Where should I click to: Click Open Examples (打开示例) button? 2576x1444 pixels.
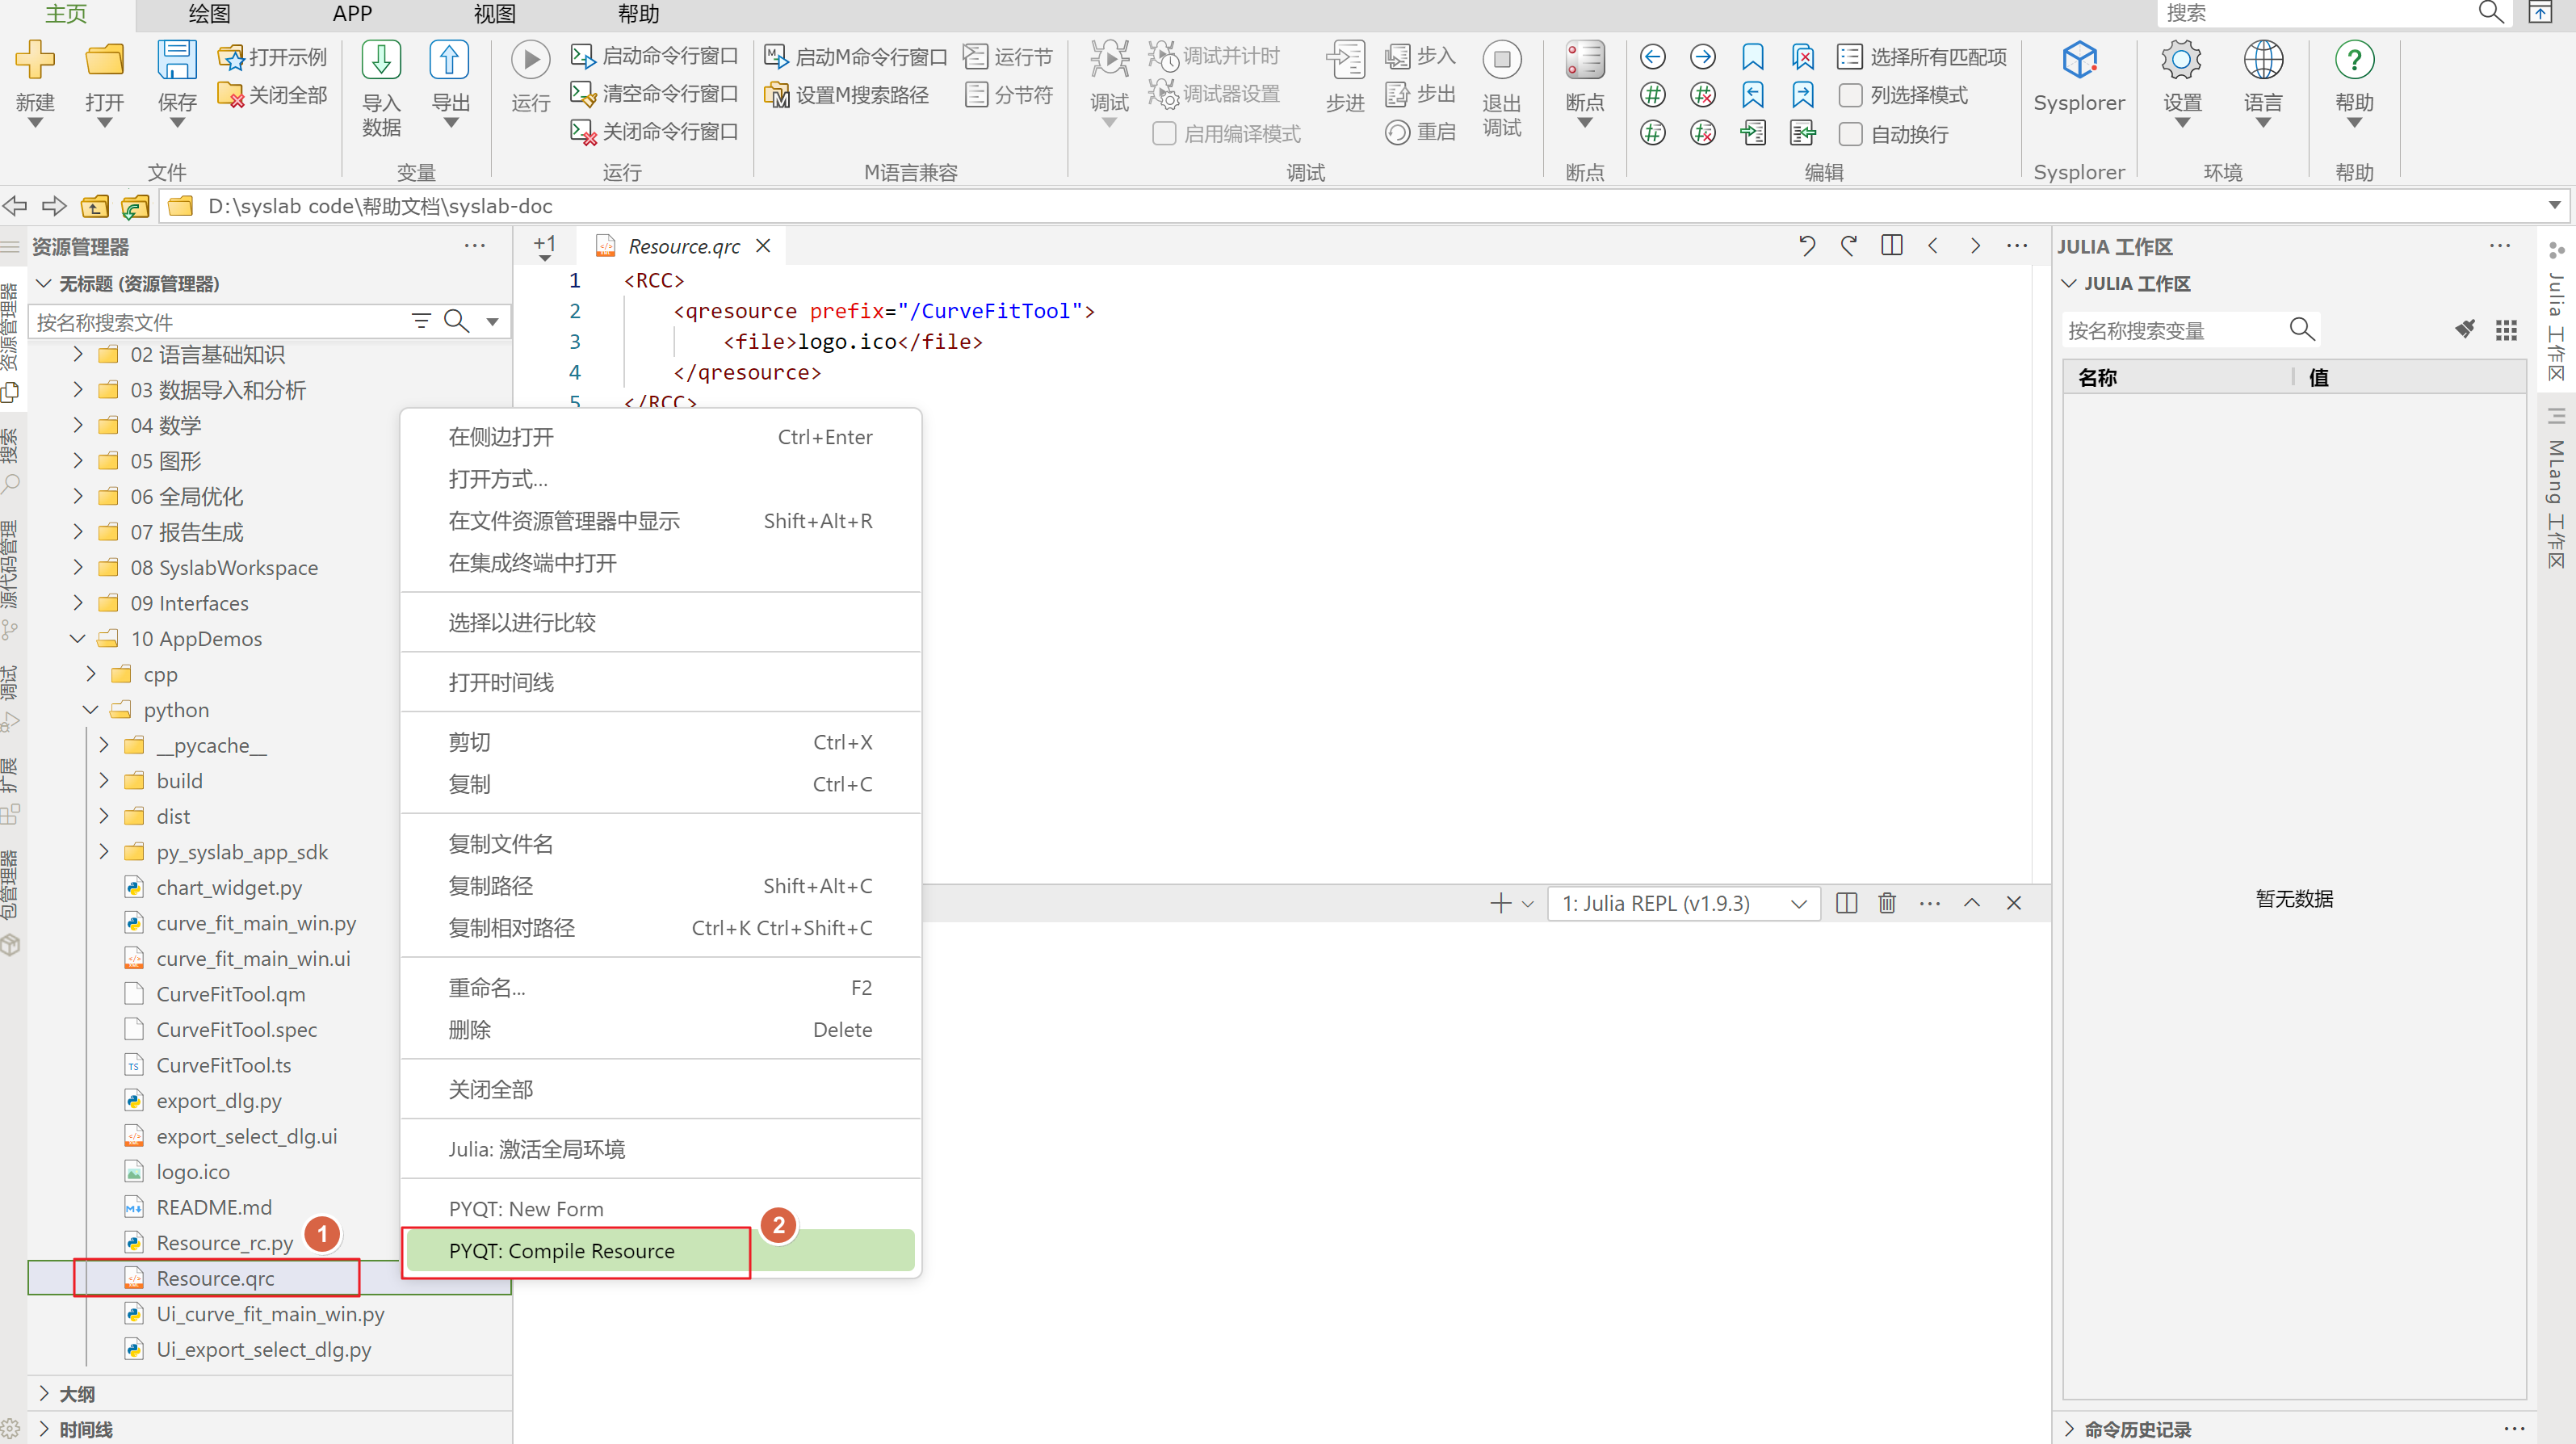273,57
